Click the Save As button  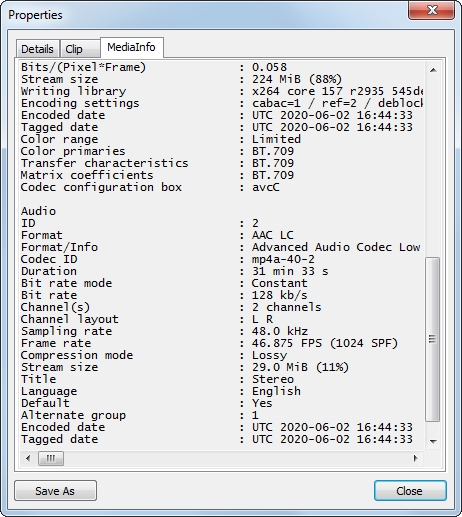[x=55, y=490]
